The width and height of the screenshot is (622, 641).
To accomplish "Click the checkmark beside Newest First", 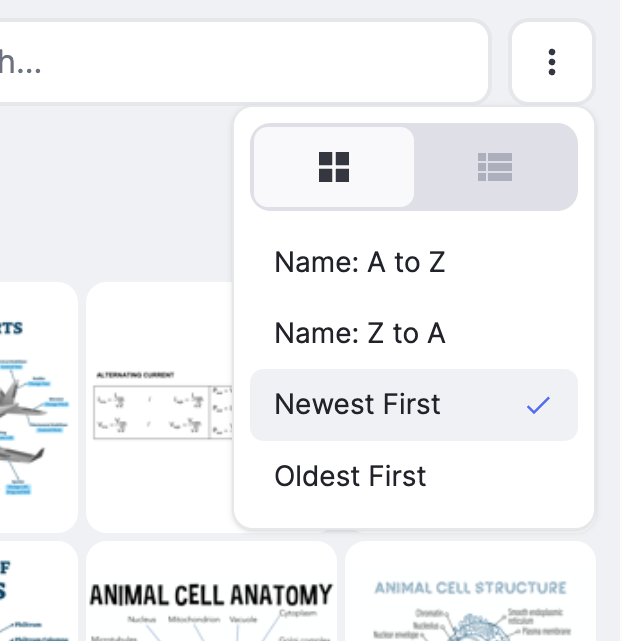I will point(539,405).
